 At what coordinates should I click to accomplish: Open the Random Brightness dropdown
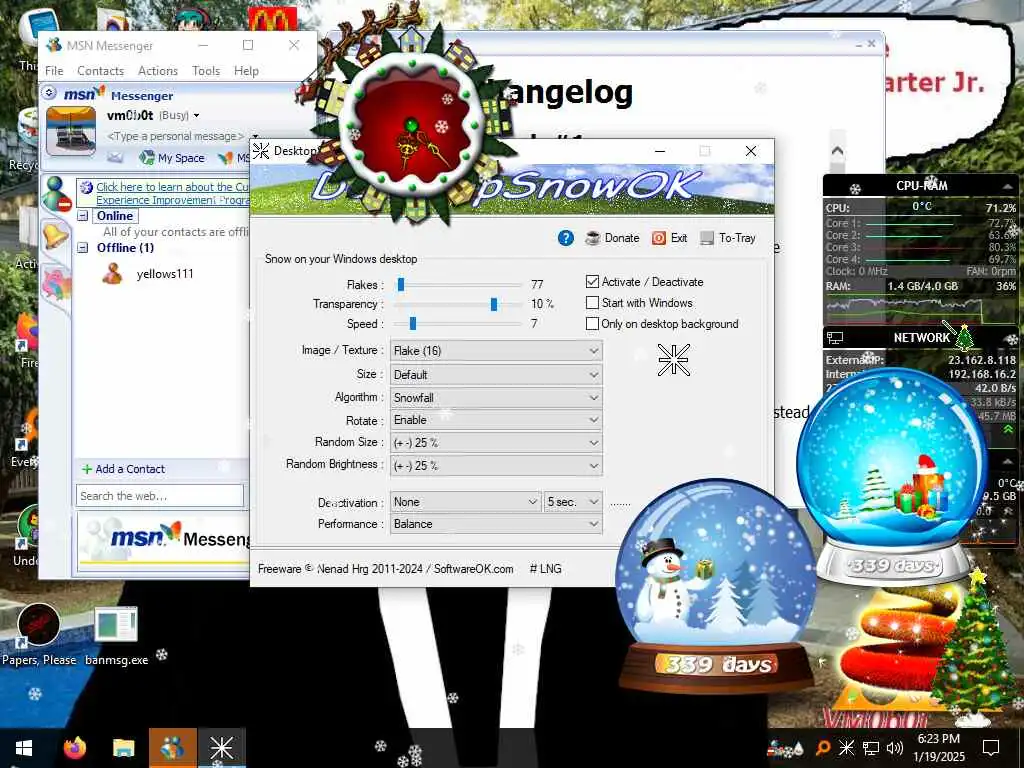[x=496, y=466]
